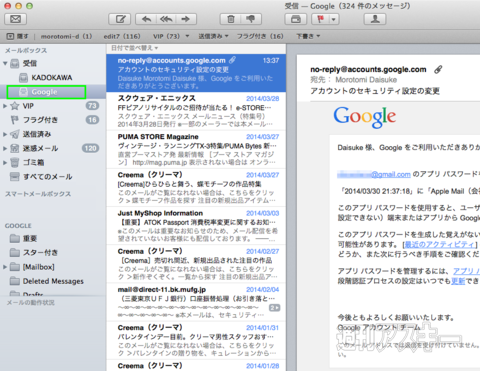Screen dimensions: 480x371
Task: Click the recipient Morotomi Daisuke in header
Action: coord(366,80)
